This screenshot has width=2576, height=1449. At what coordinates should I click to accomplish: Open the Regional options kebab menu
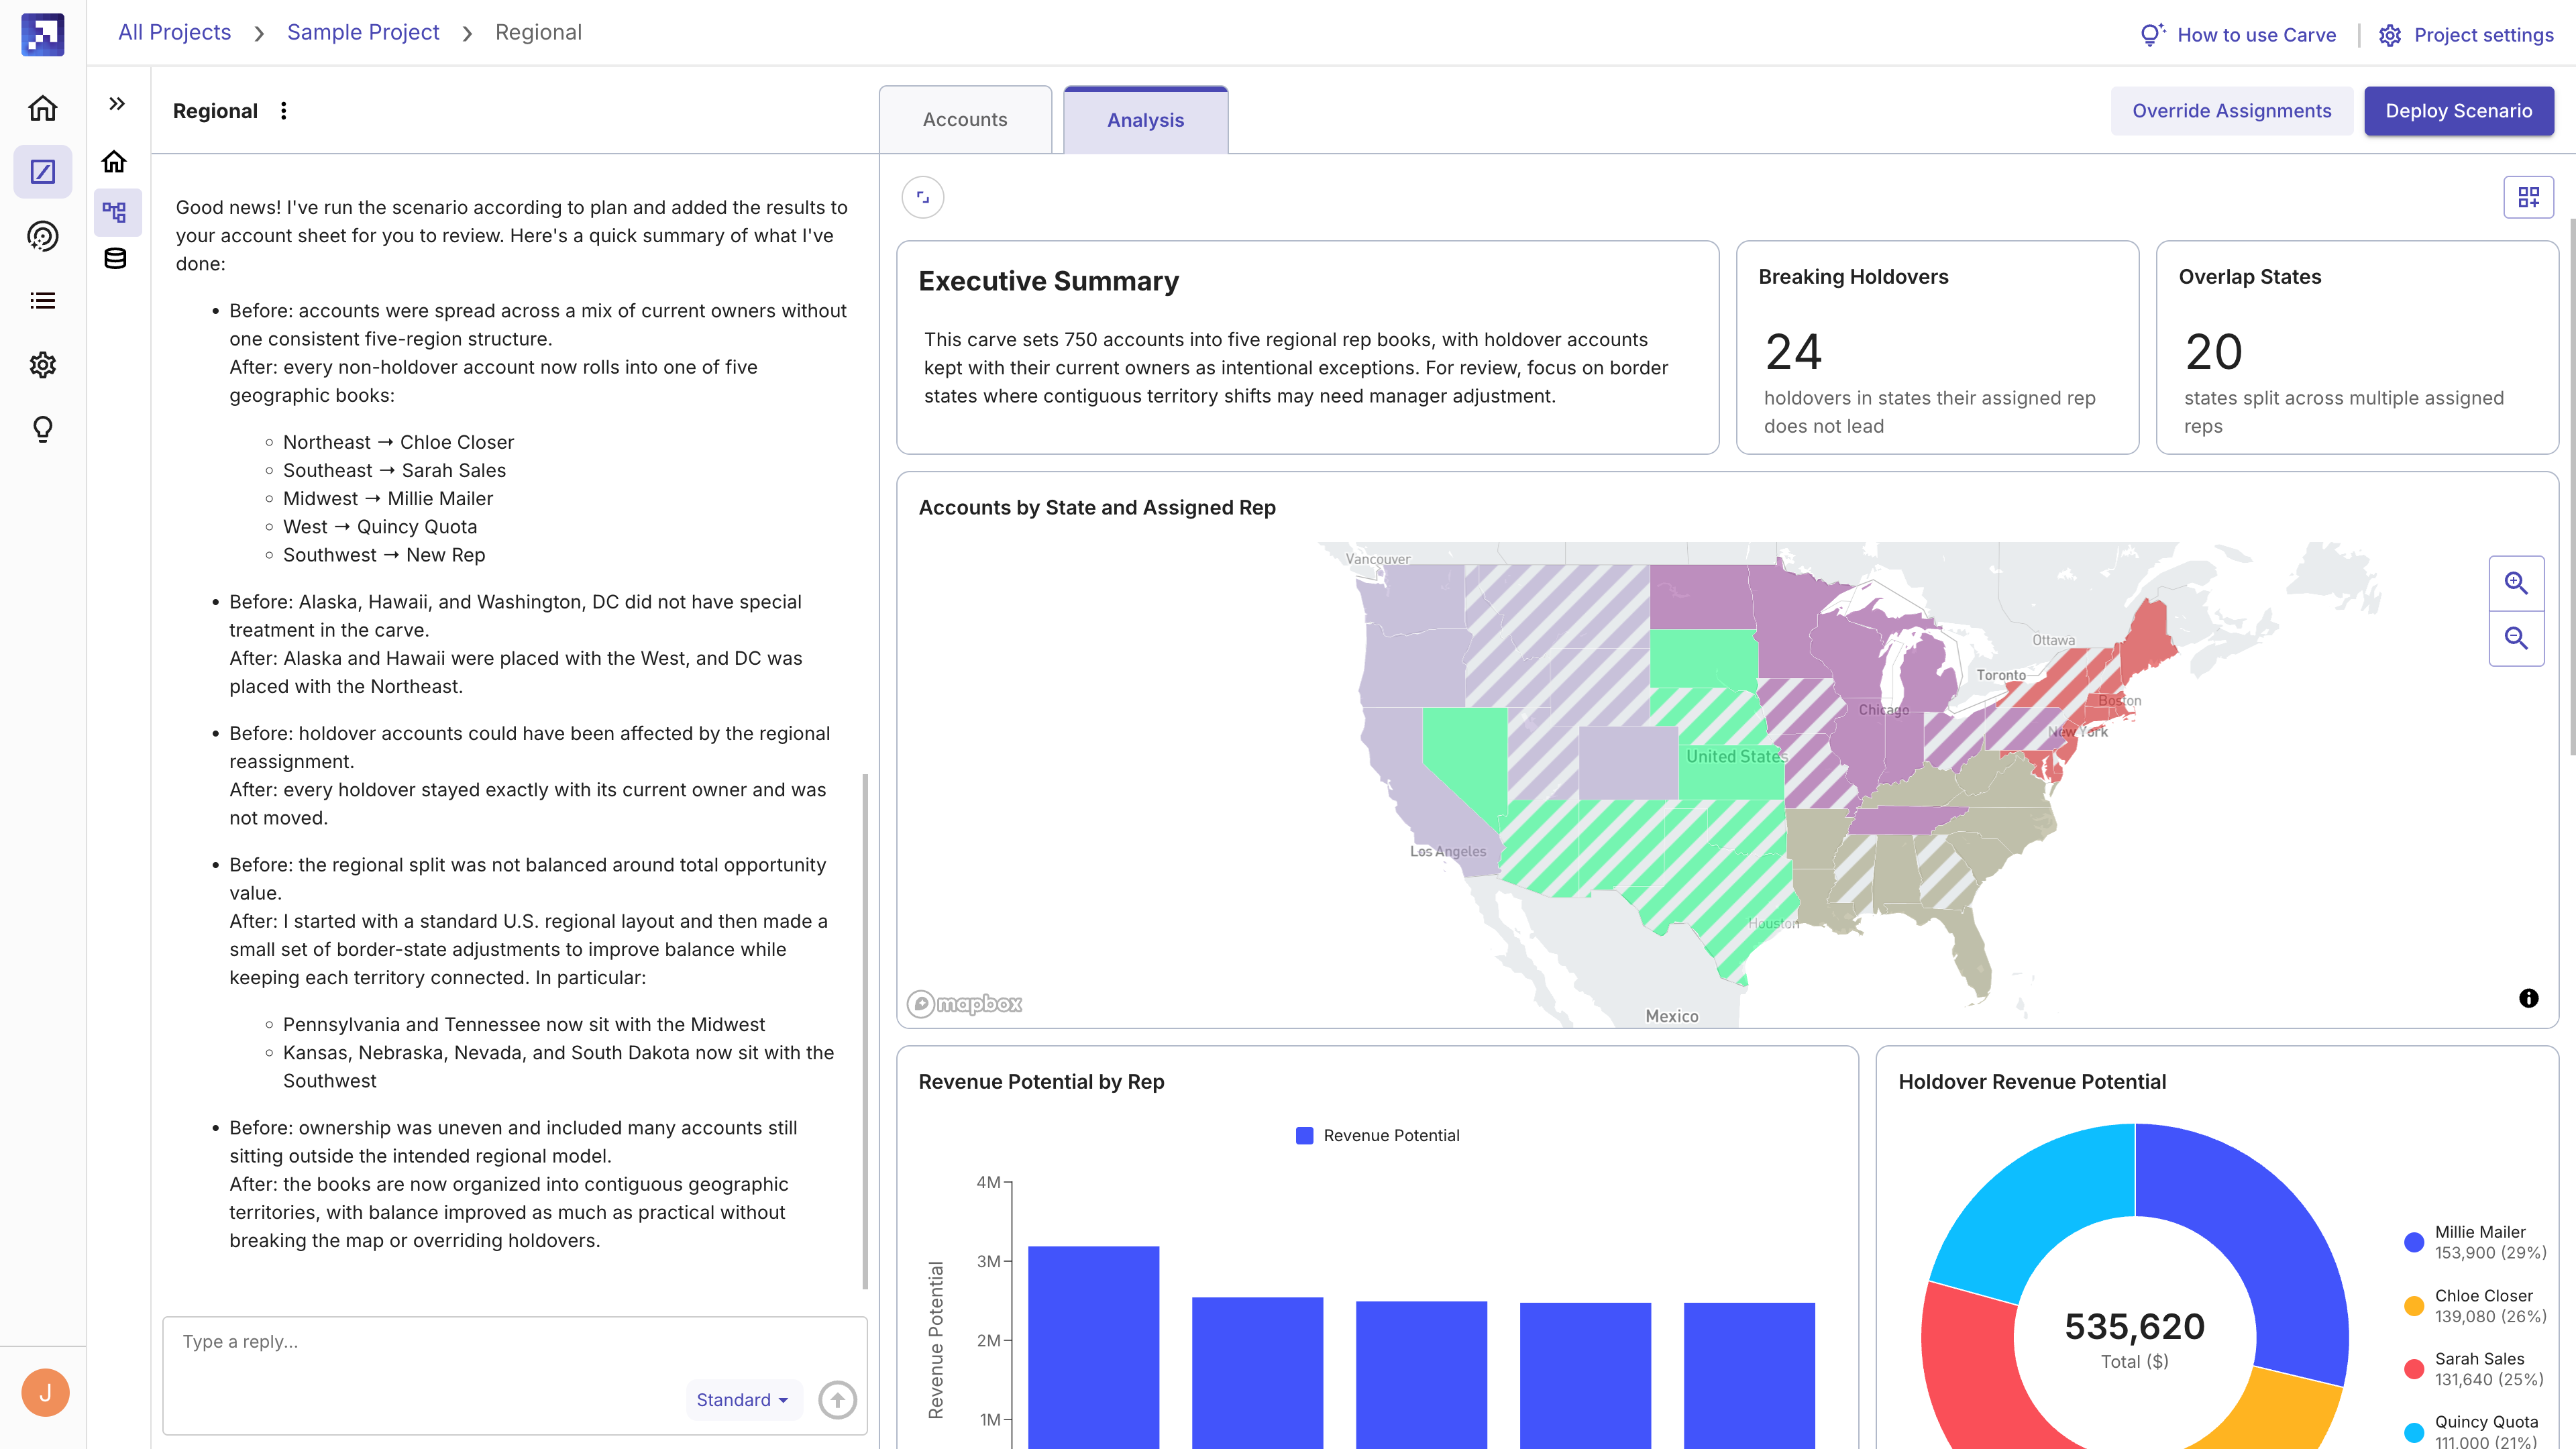point(284,111)
